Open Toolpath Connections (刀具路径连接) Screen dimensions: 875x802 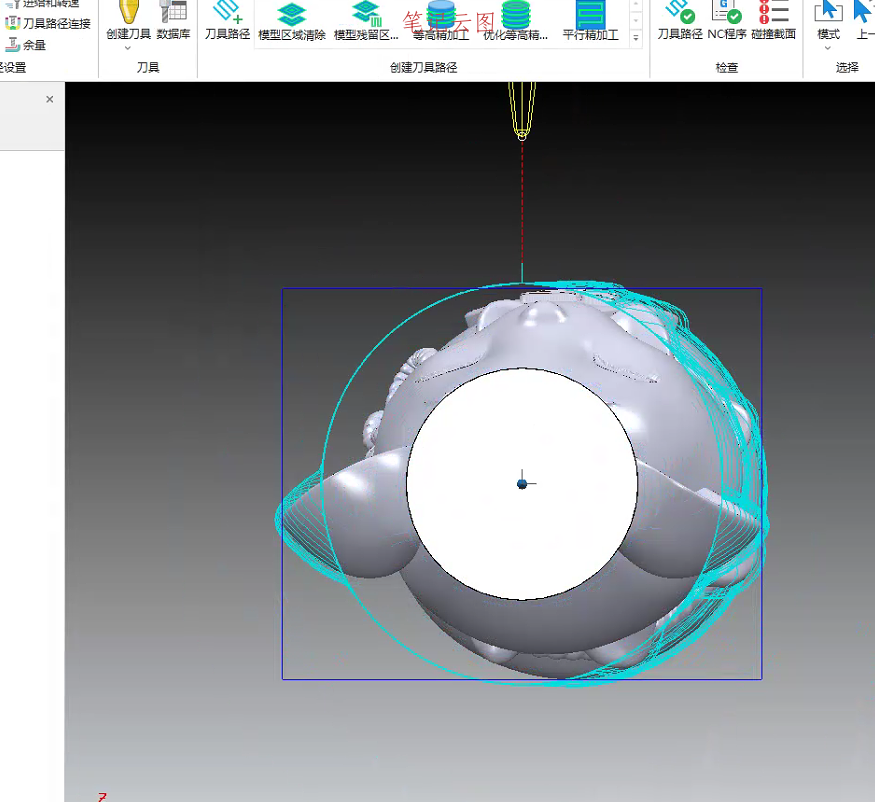48,23
